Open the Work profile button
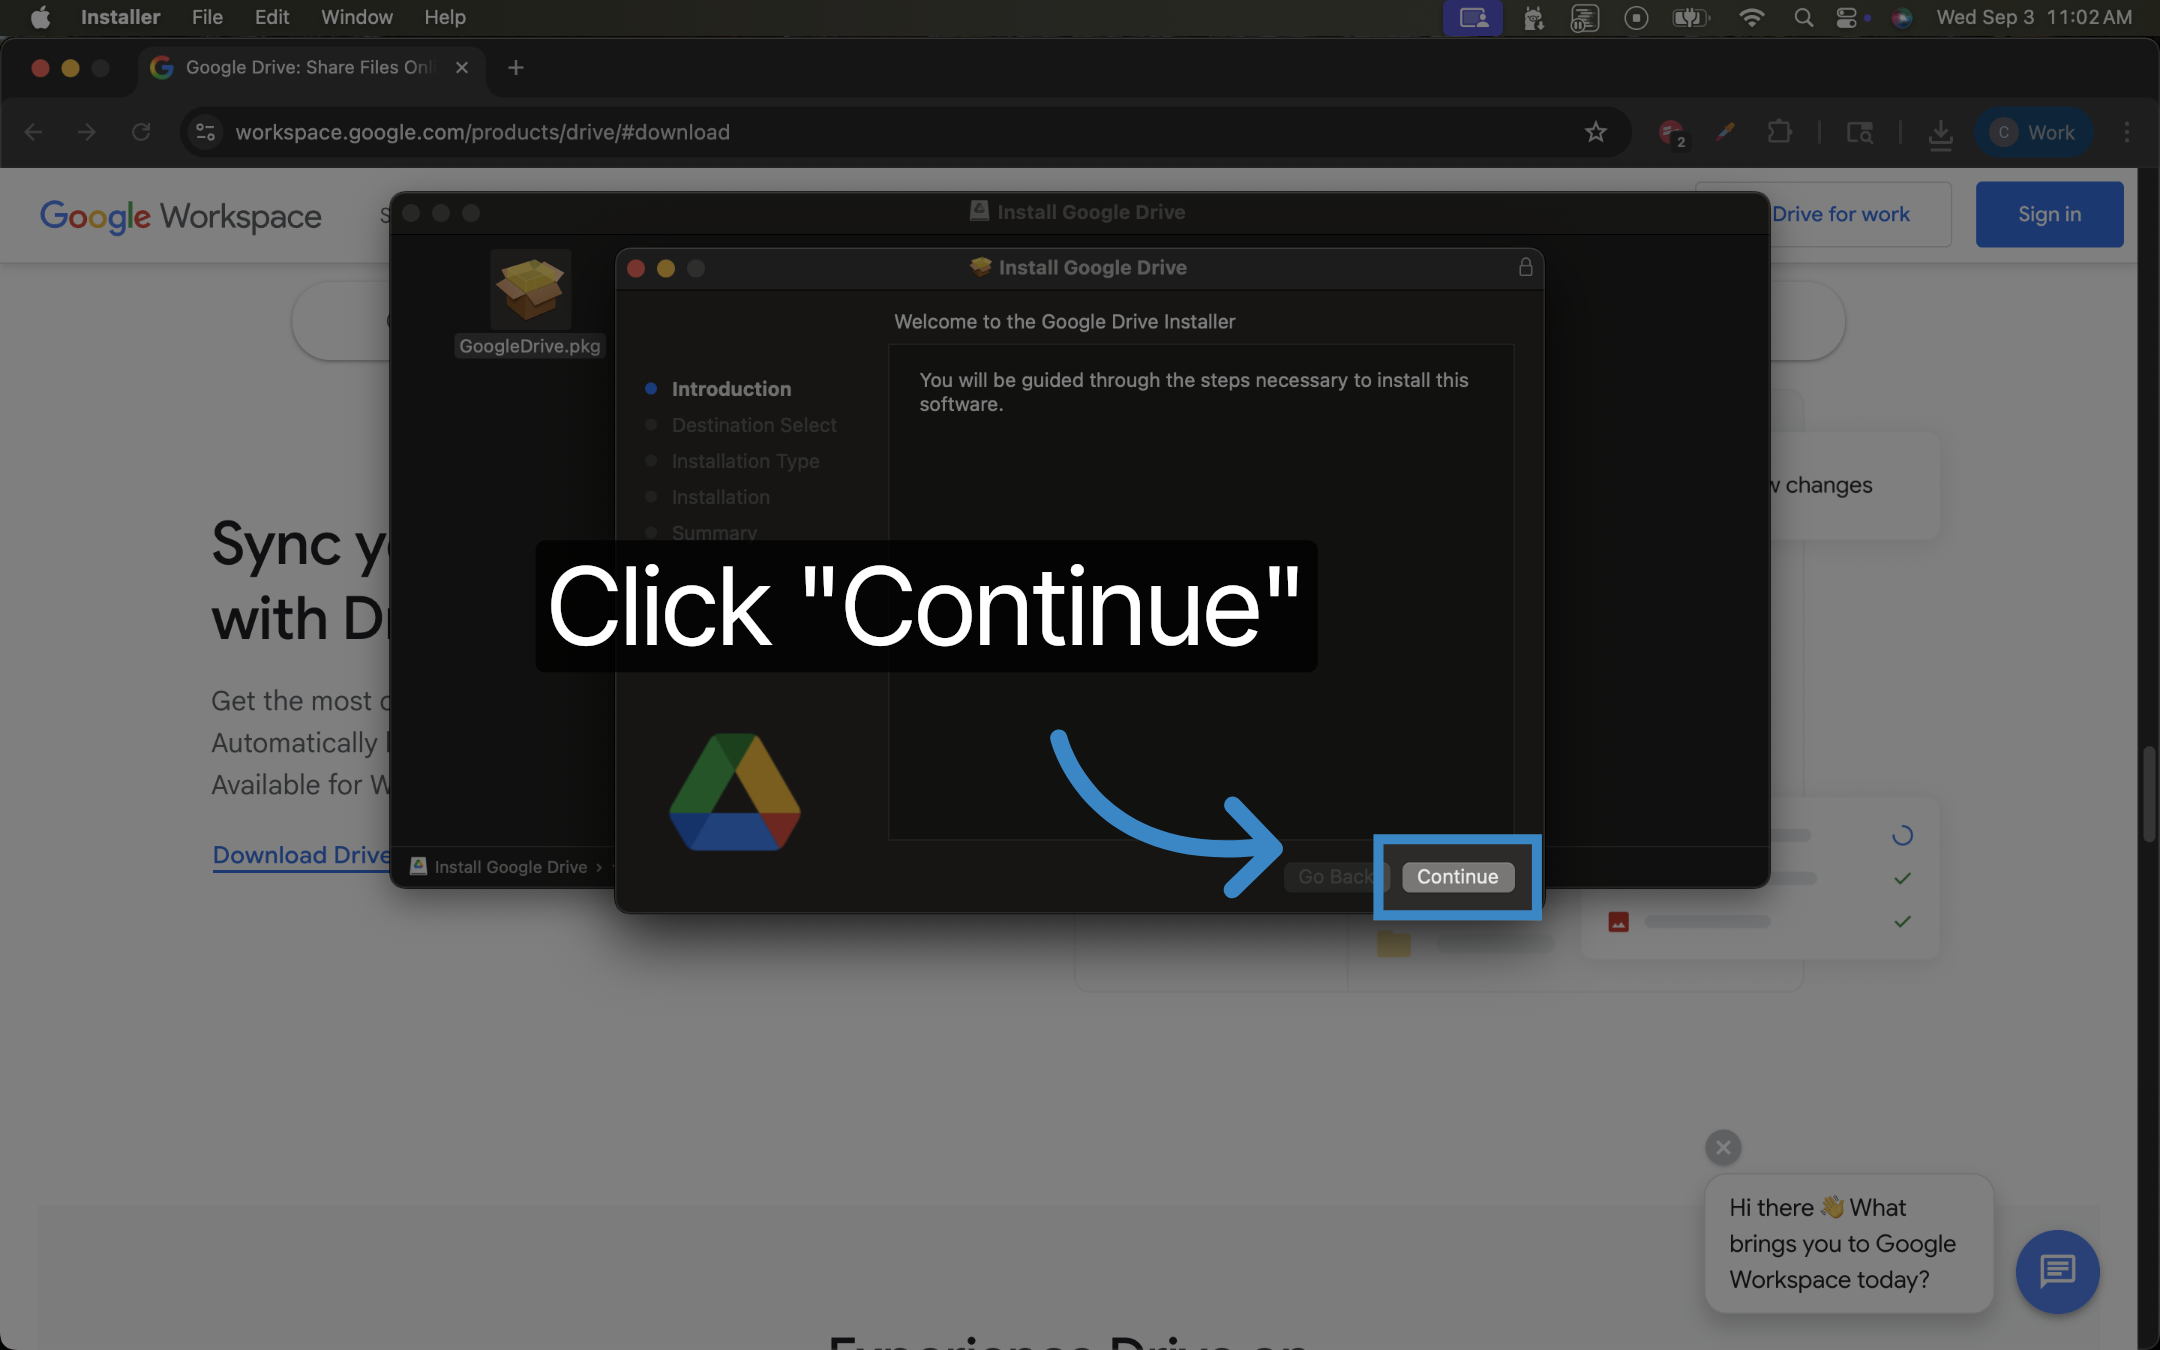2160x1350 pixels. pyautogui.click(x=2033, y=132)
